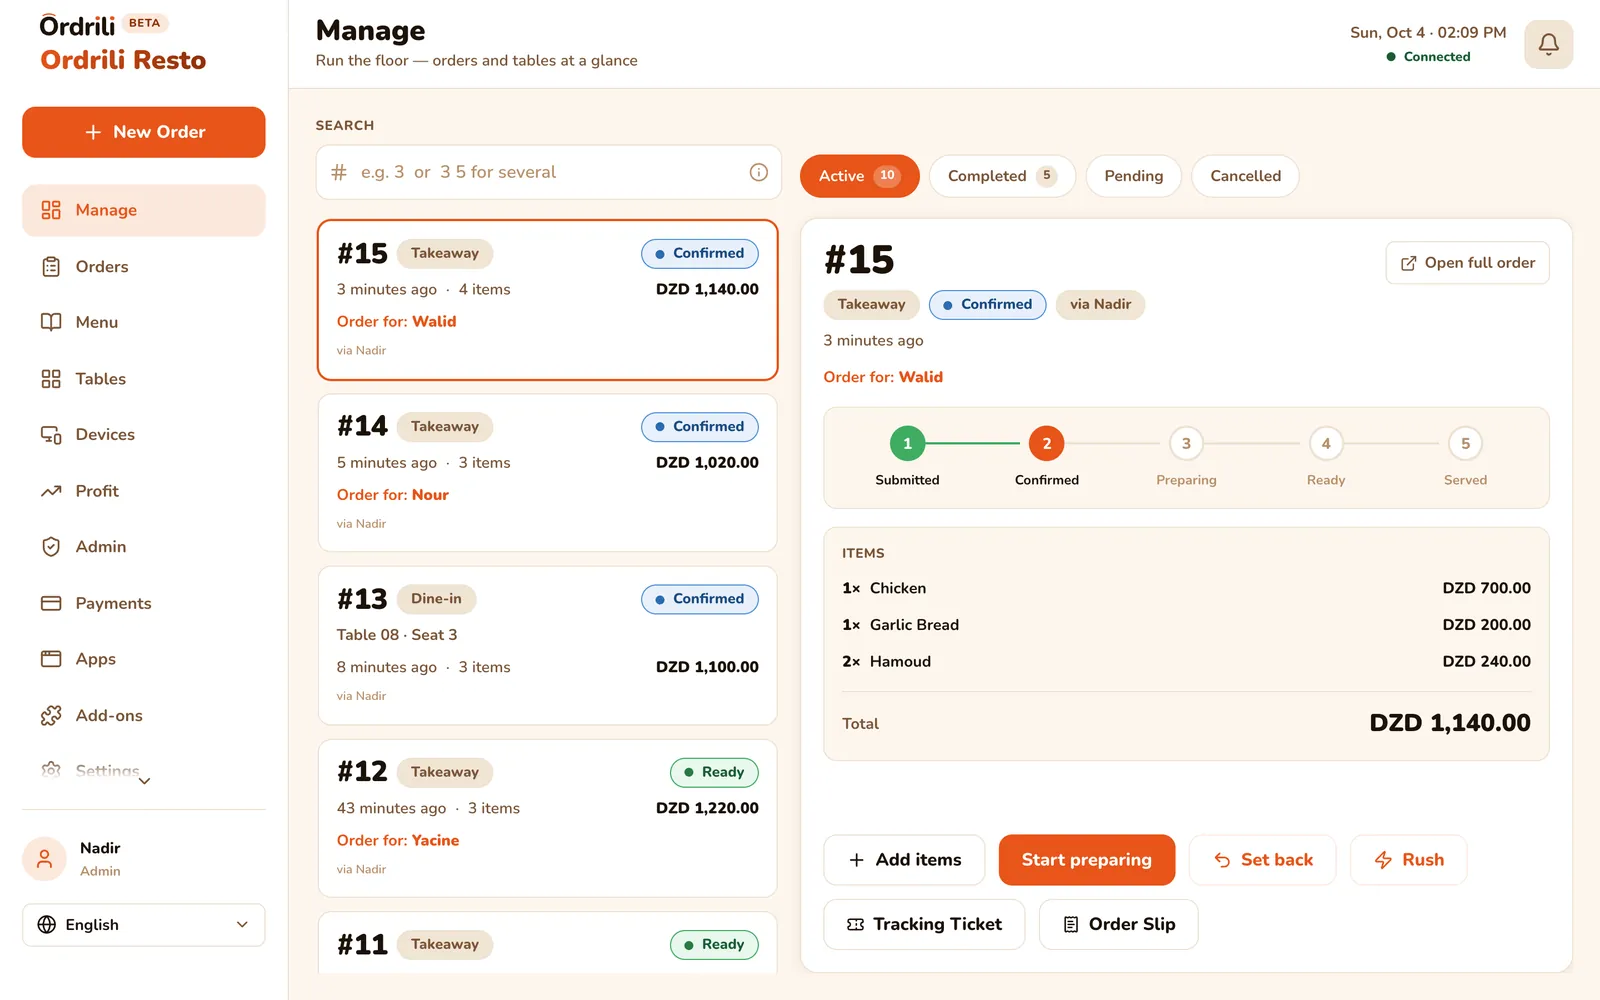Select the Cancelled filter tab

(x=1245, y=176)
